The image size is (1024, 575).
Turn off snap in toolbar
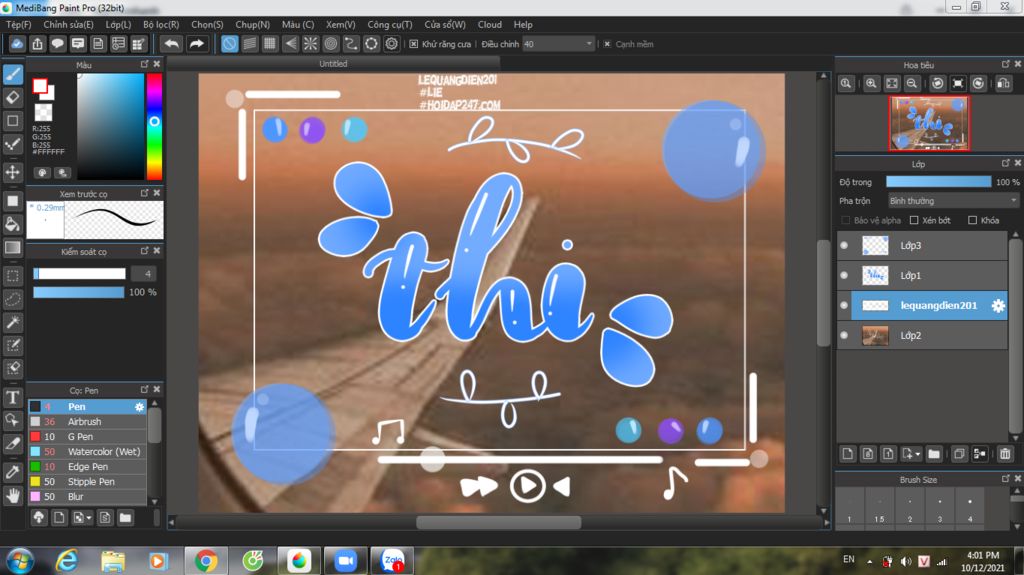click(229, 44)
